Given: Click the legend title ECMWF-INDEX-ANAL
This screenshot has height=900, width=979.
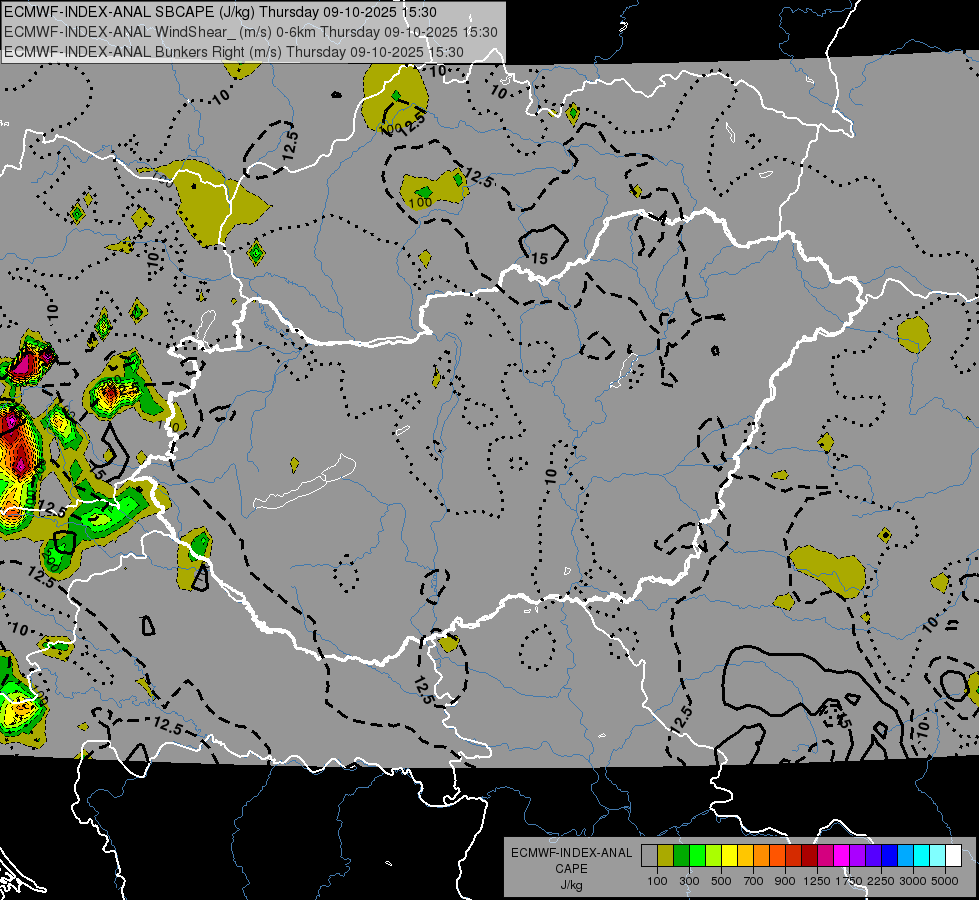Looking at the screenshot, I should coord(571,853).
